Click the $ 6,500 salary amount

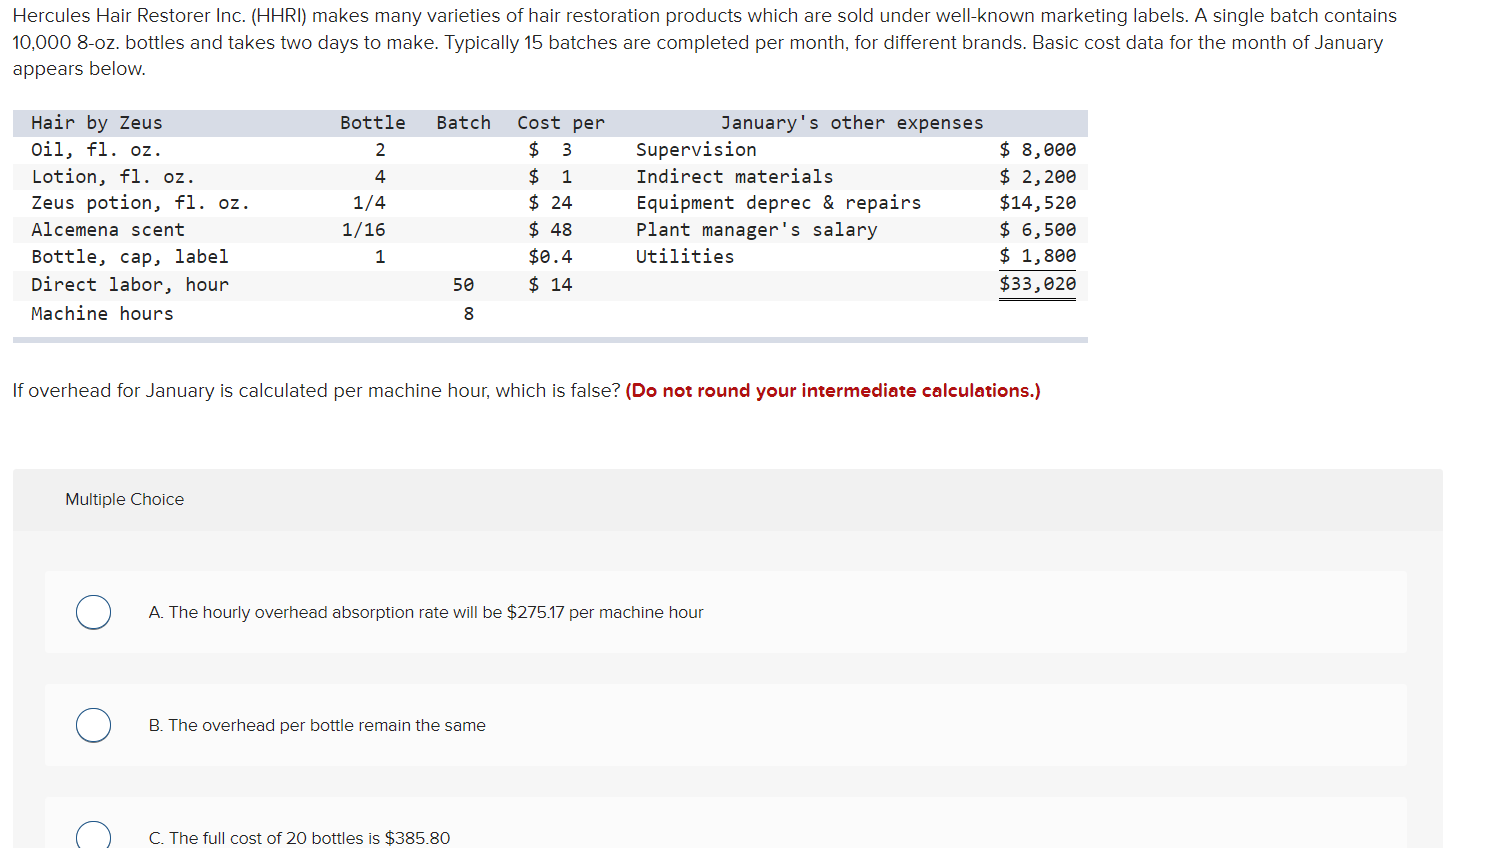click(1038, 230)
